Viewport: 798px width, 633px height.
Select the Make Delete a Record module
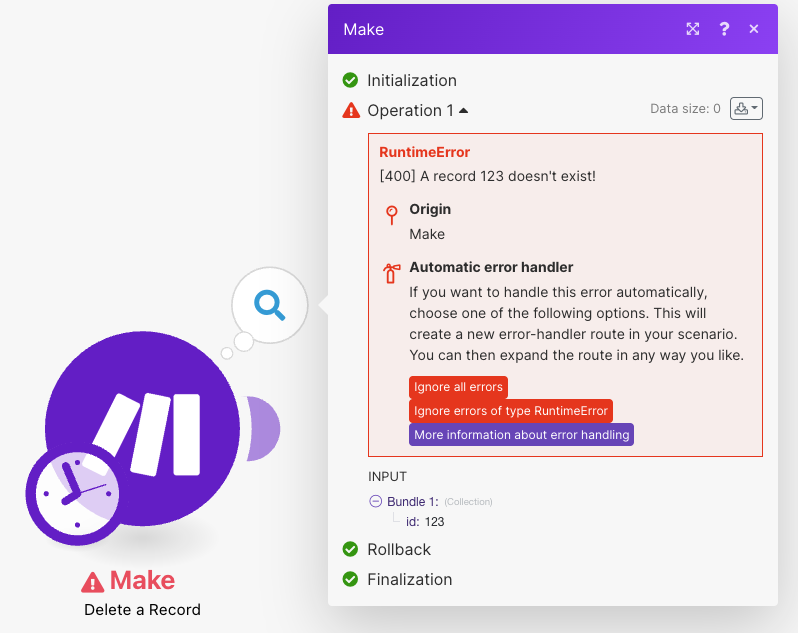pos(142,428)
